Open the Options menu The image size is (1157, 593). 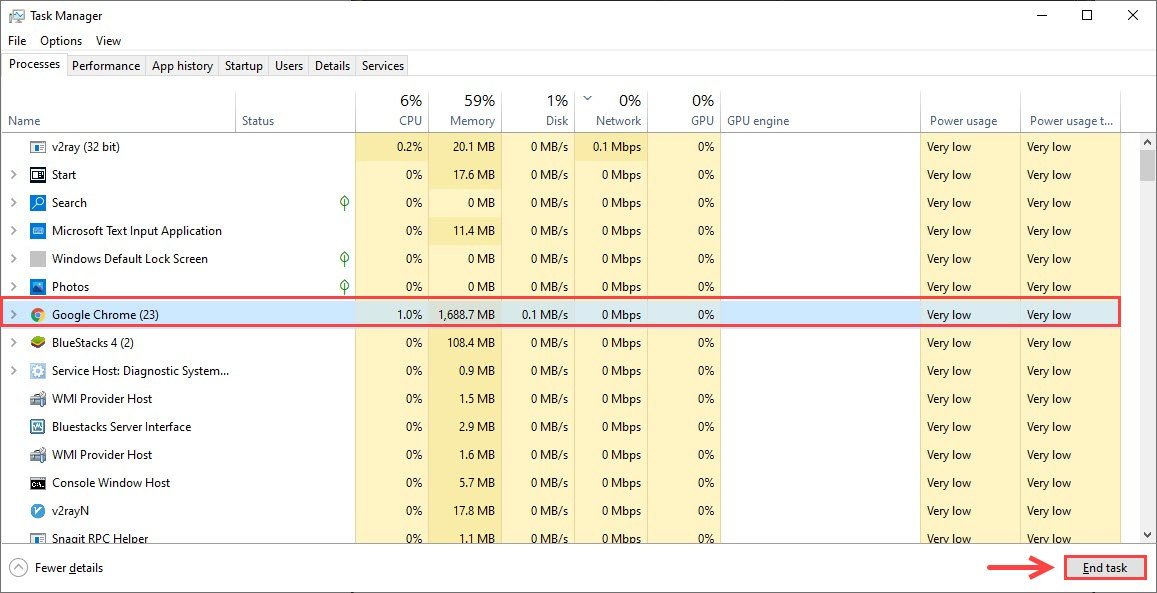point(61,41)
